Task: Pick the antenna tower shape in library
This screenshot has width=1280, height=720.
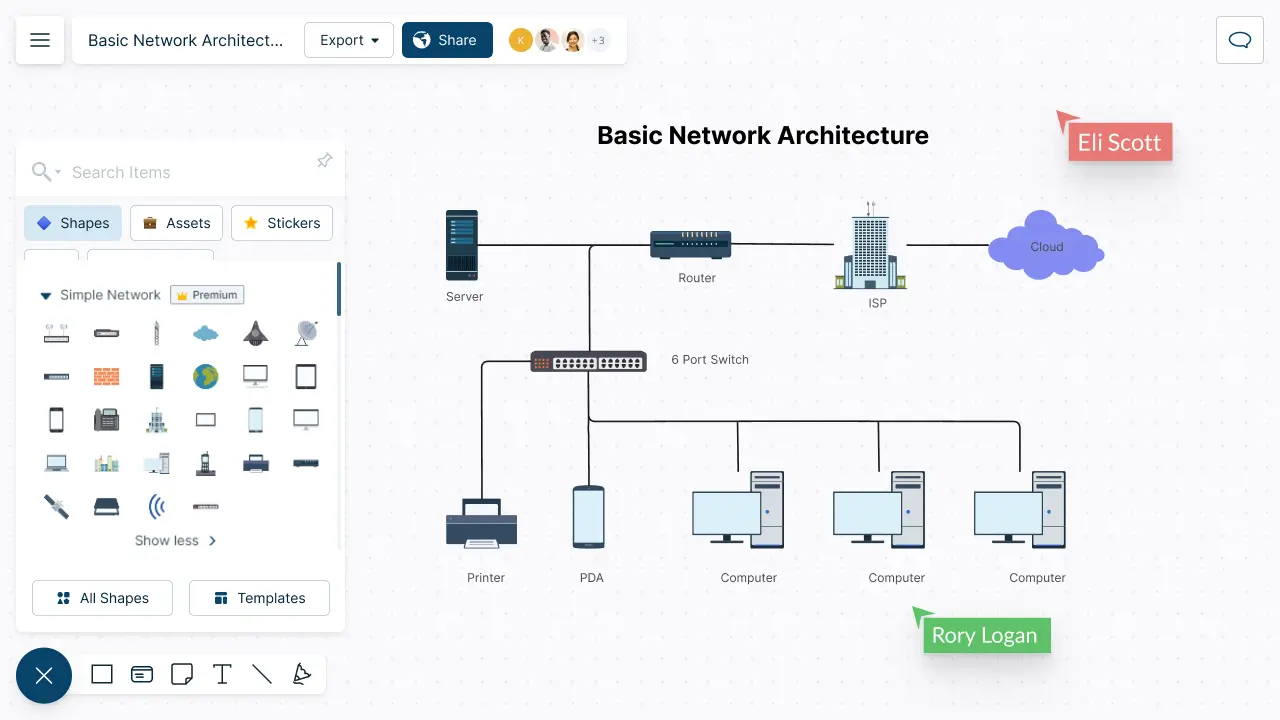Action: point(156,333)
